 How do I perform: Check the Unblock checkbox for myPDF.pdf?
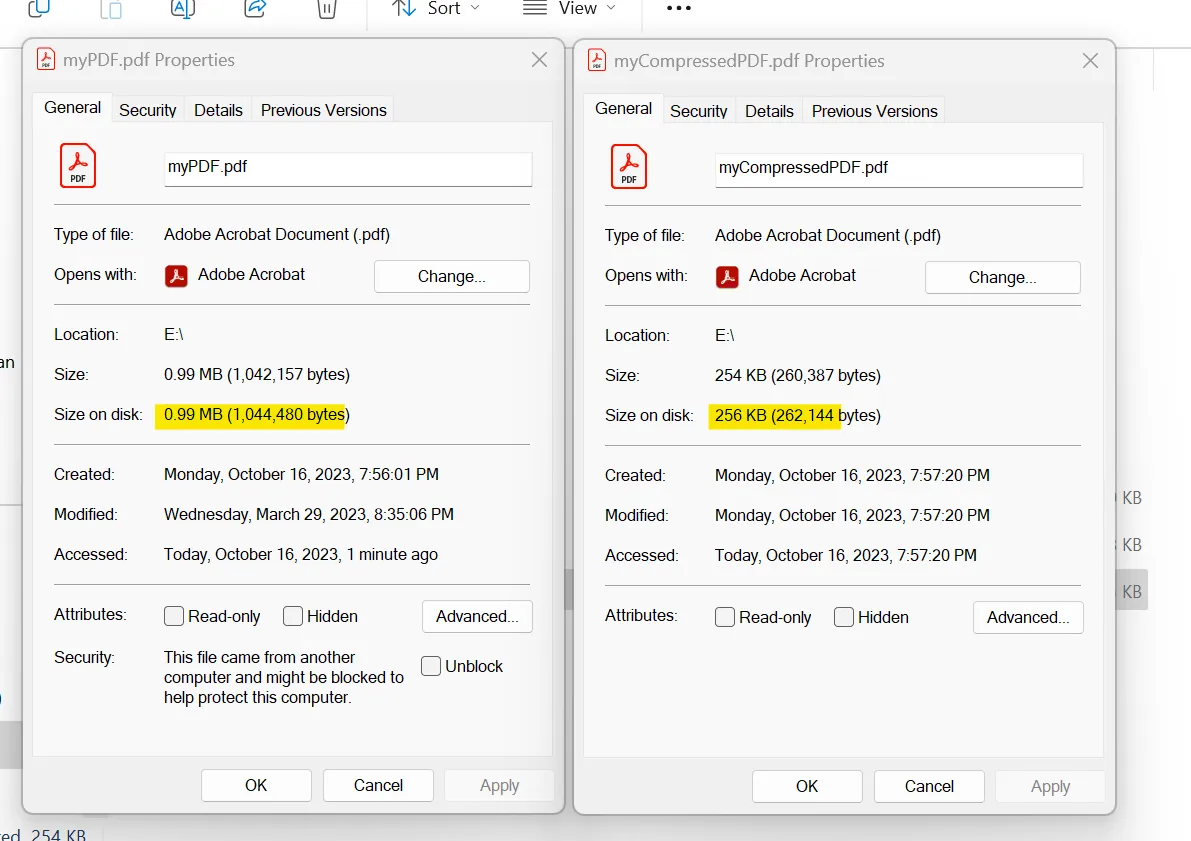[x=431, y=666]
